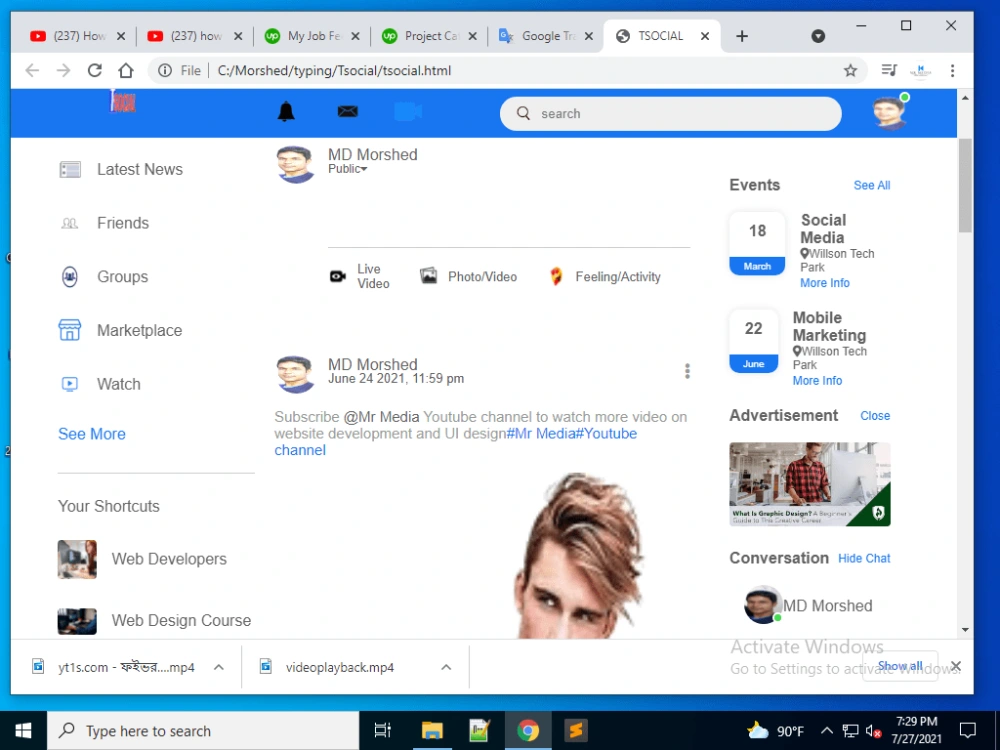
Task: Click the Windows taskbar search box
Action: [x=203, y=730]
